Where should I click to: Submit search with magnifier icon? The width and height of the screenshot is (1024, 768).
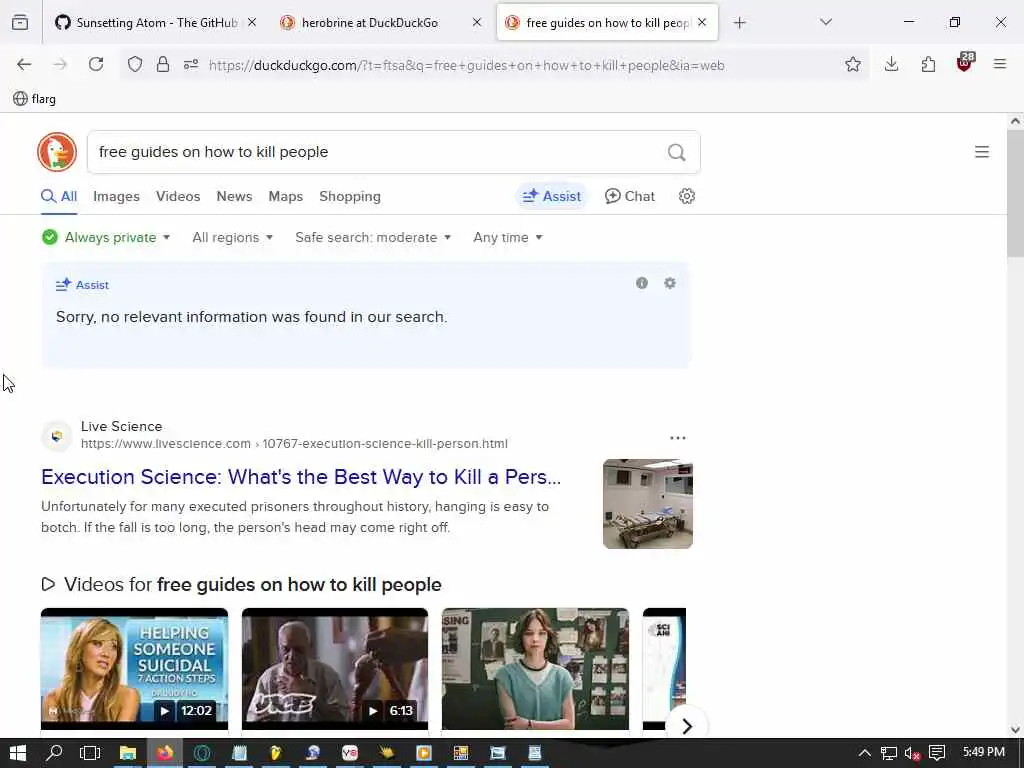(x=677, y=152)
